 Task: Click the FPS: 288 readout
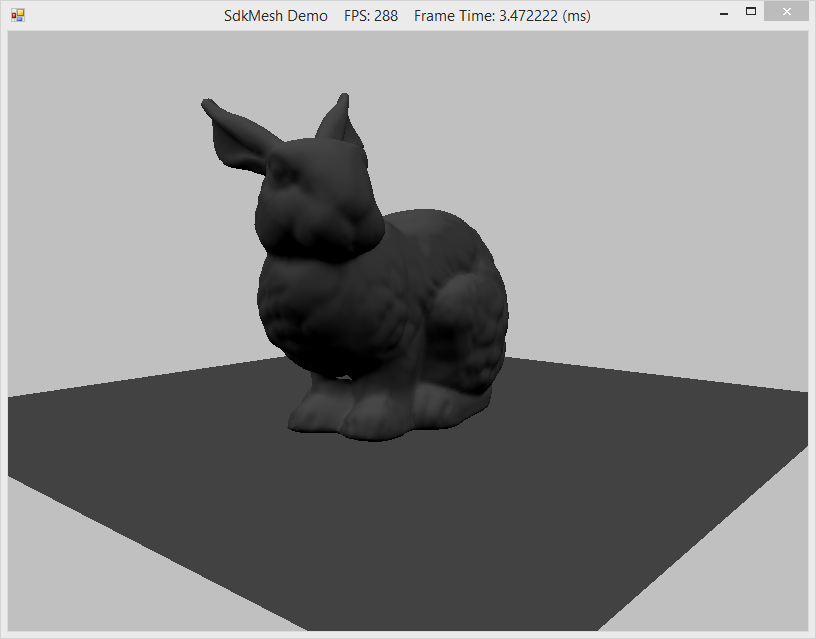click(371, 16)
